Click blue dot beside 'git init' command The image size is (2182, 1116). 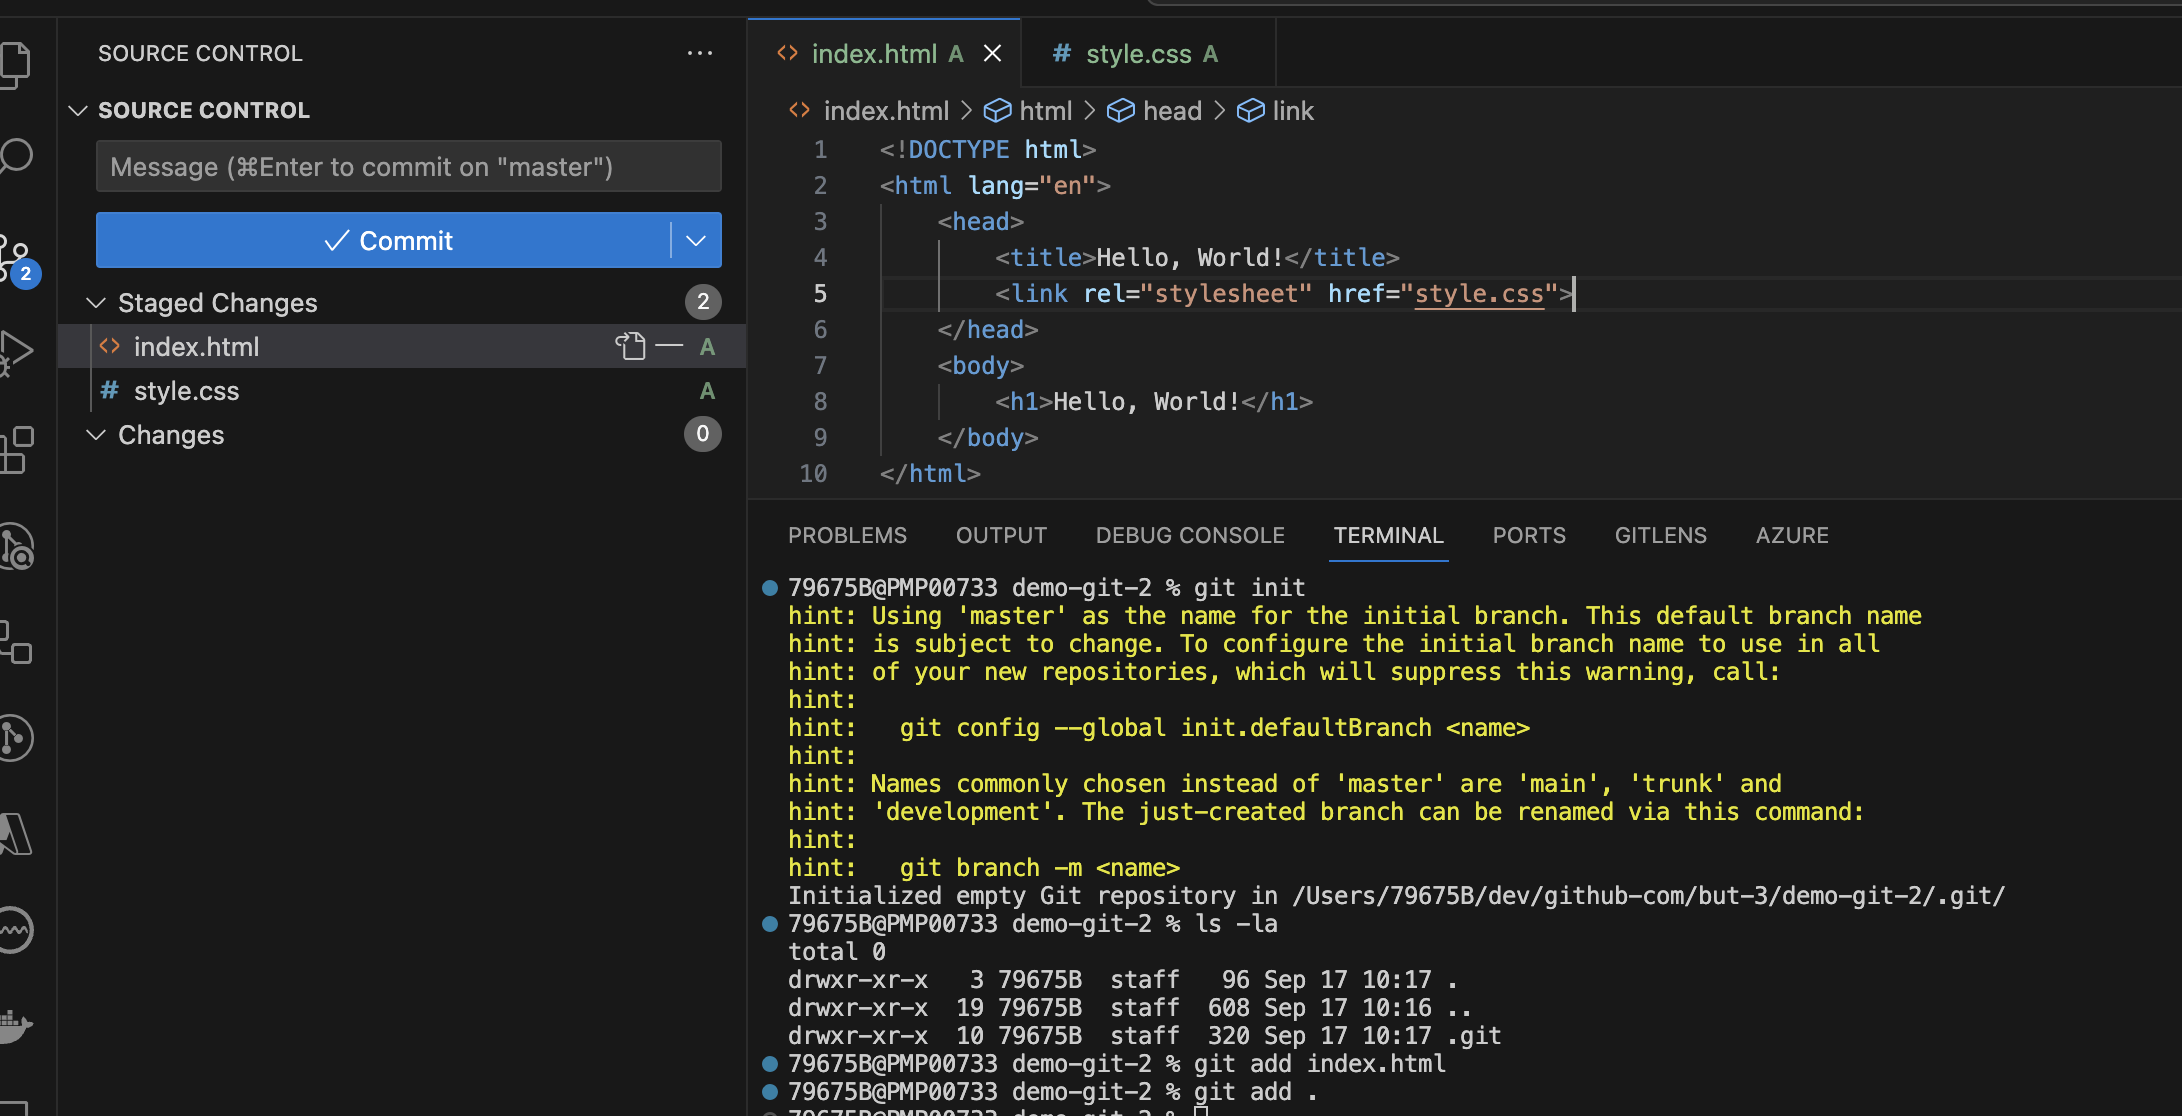[770, 587]
